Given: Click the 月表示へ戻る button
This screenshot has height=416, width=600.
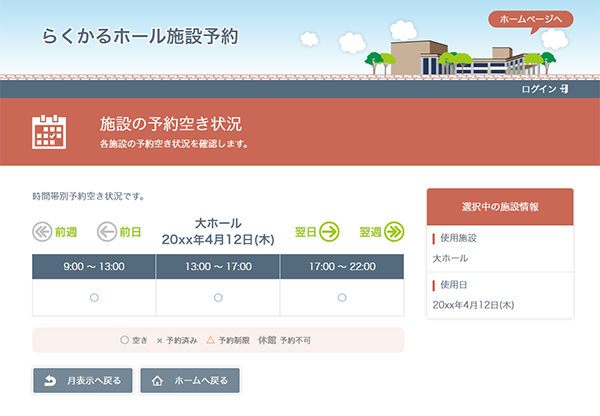Looking at the screenshot, I should point(83,380).
